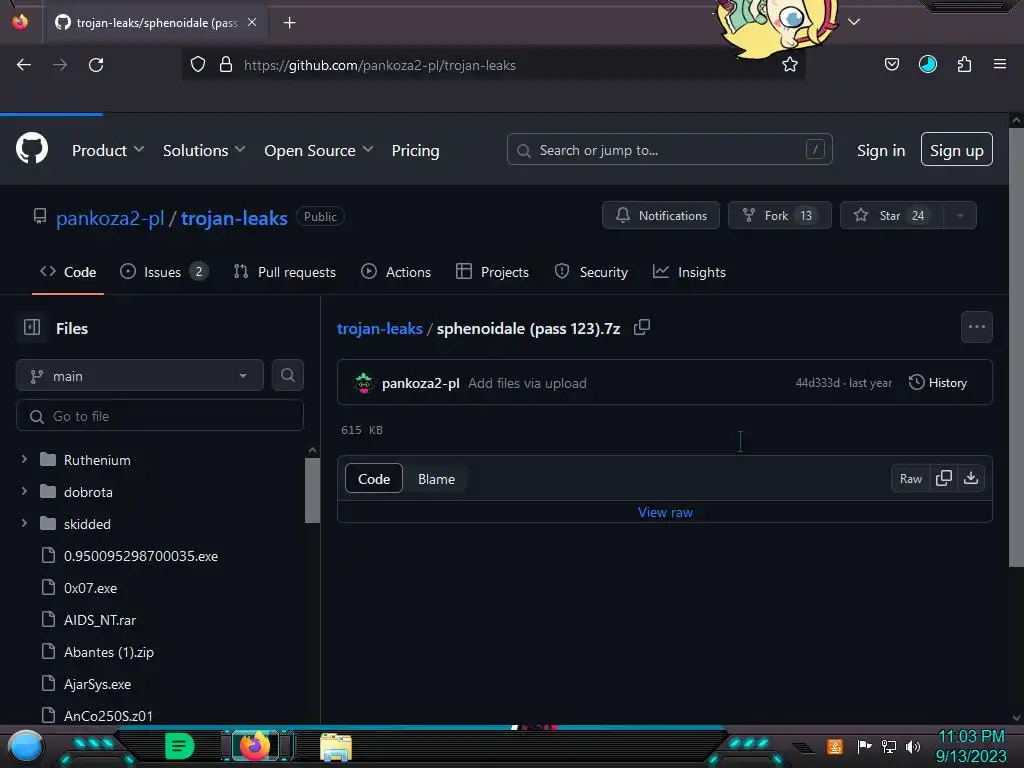Image resolution: width=1024 pixels, height=768 pixels.
Task: Copy file path icon next to filename
Action: click(x=642, y=327)
